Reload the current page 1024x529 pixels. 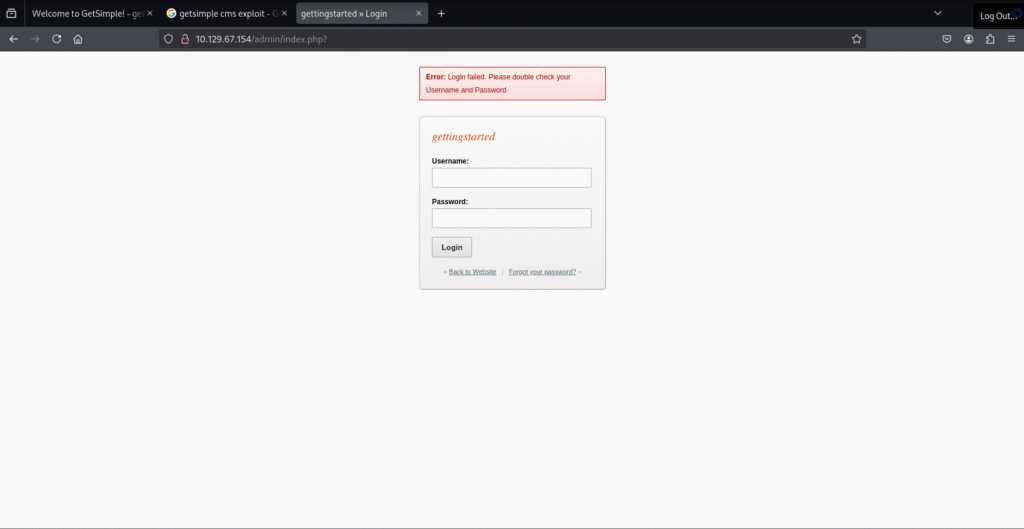[57, 39]
